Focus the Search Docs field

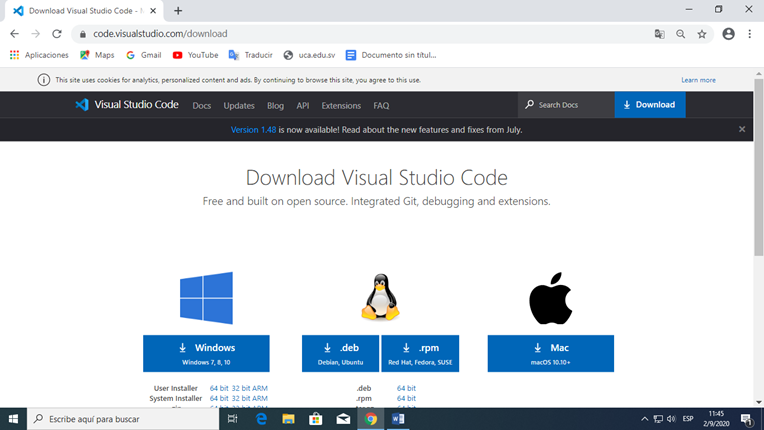click(x=566, y=105)
